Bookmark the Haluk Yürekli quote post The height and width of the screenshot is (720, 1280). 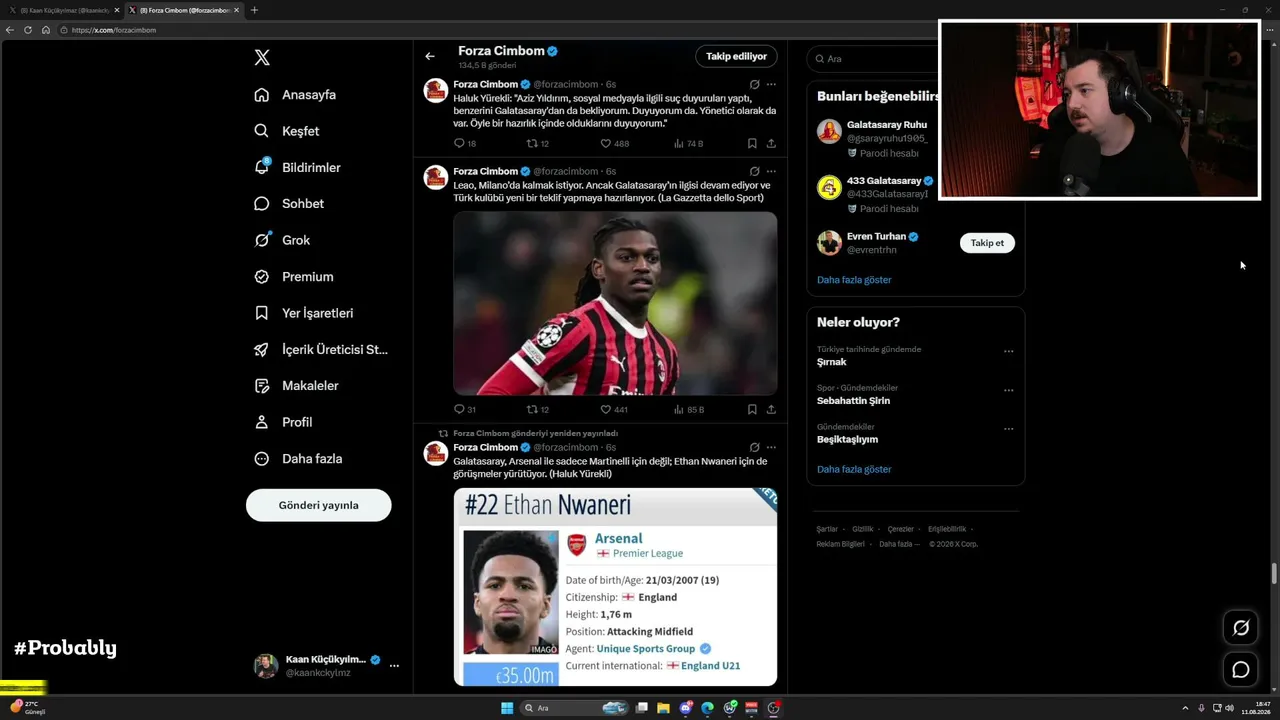[x=752, y=144]
